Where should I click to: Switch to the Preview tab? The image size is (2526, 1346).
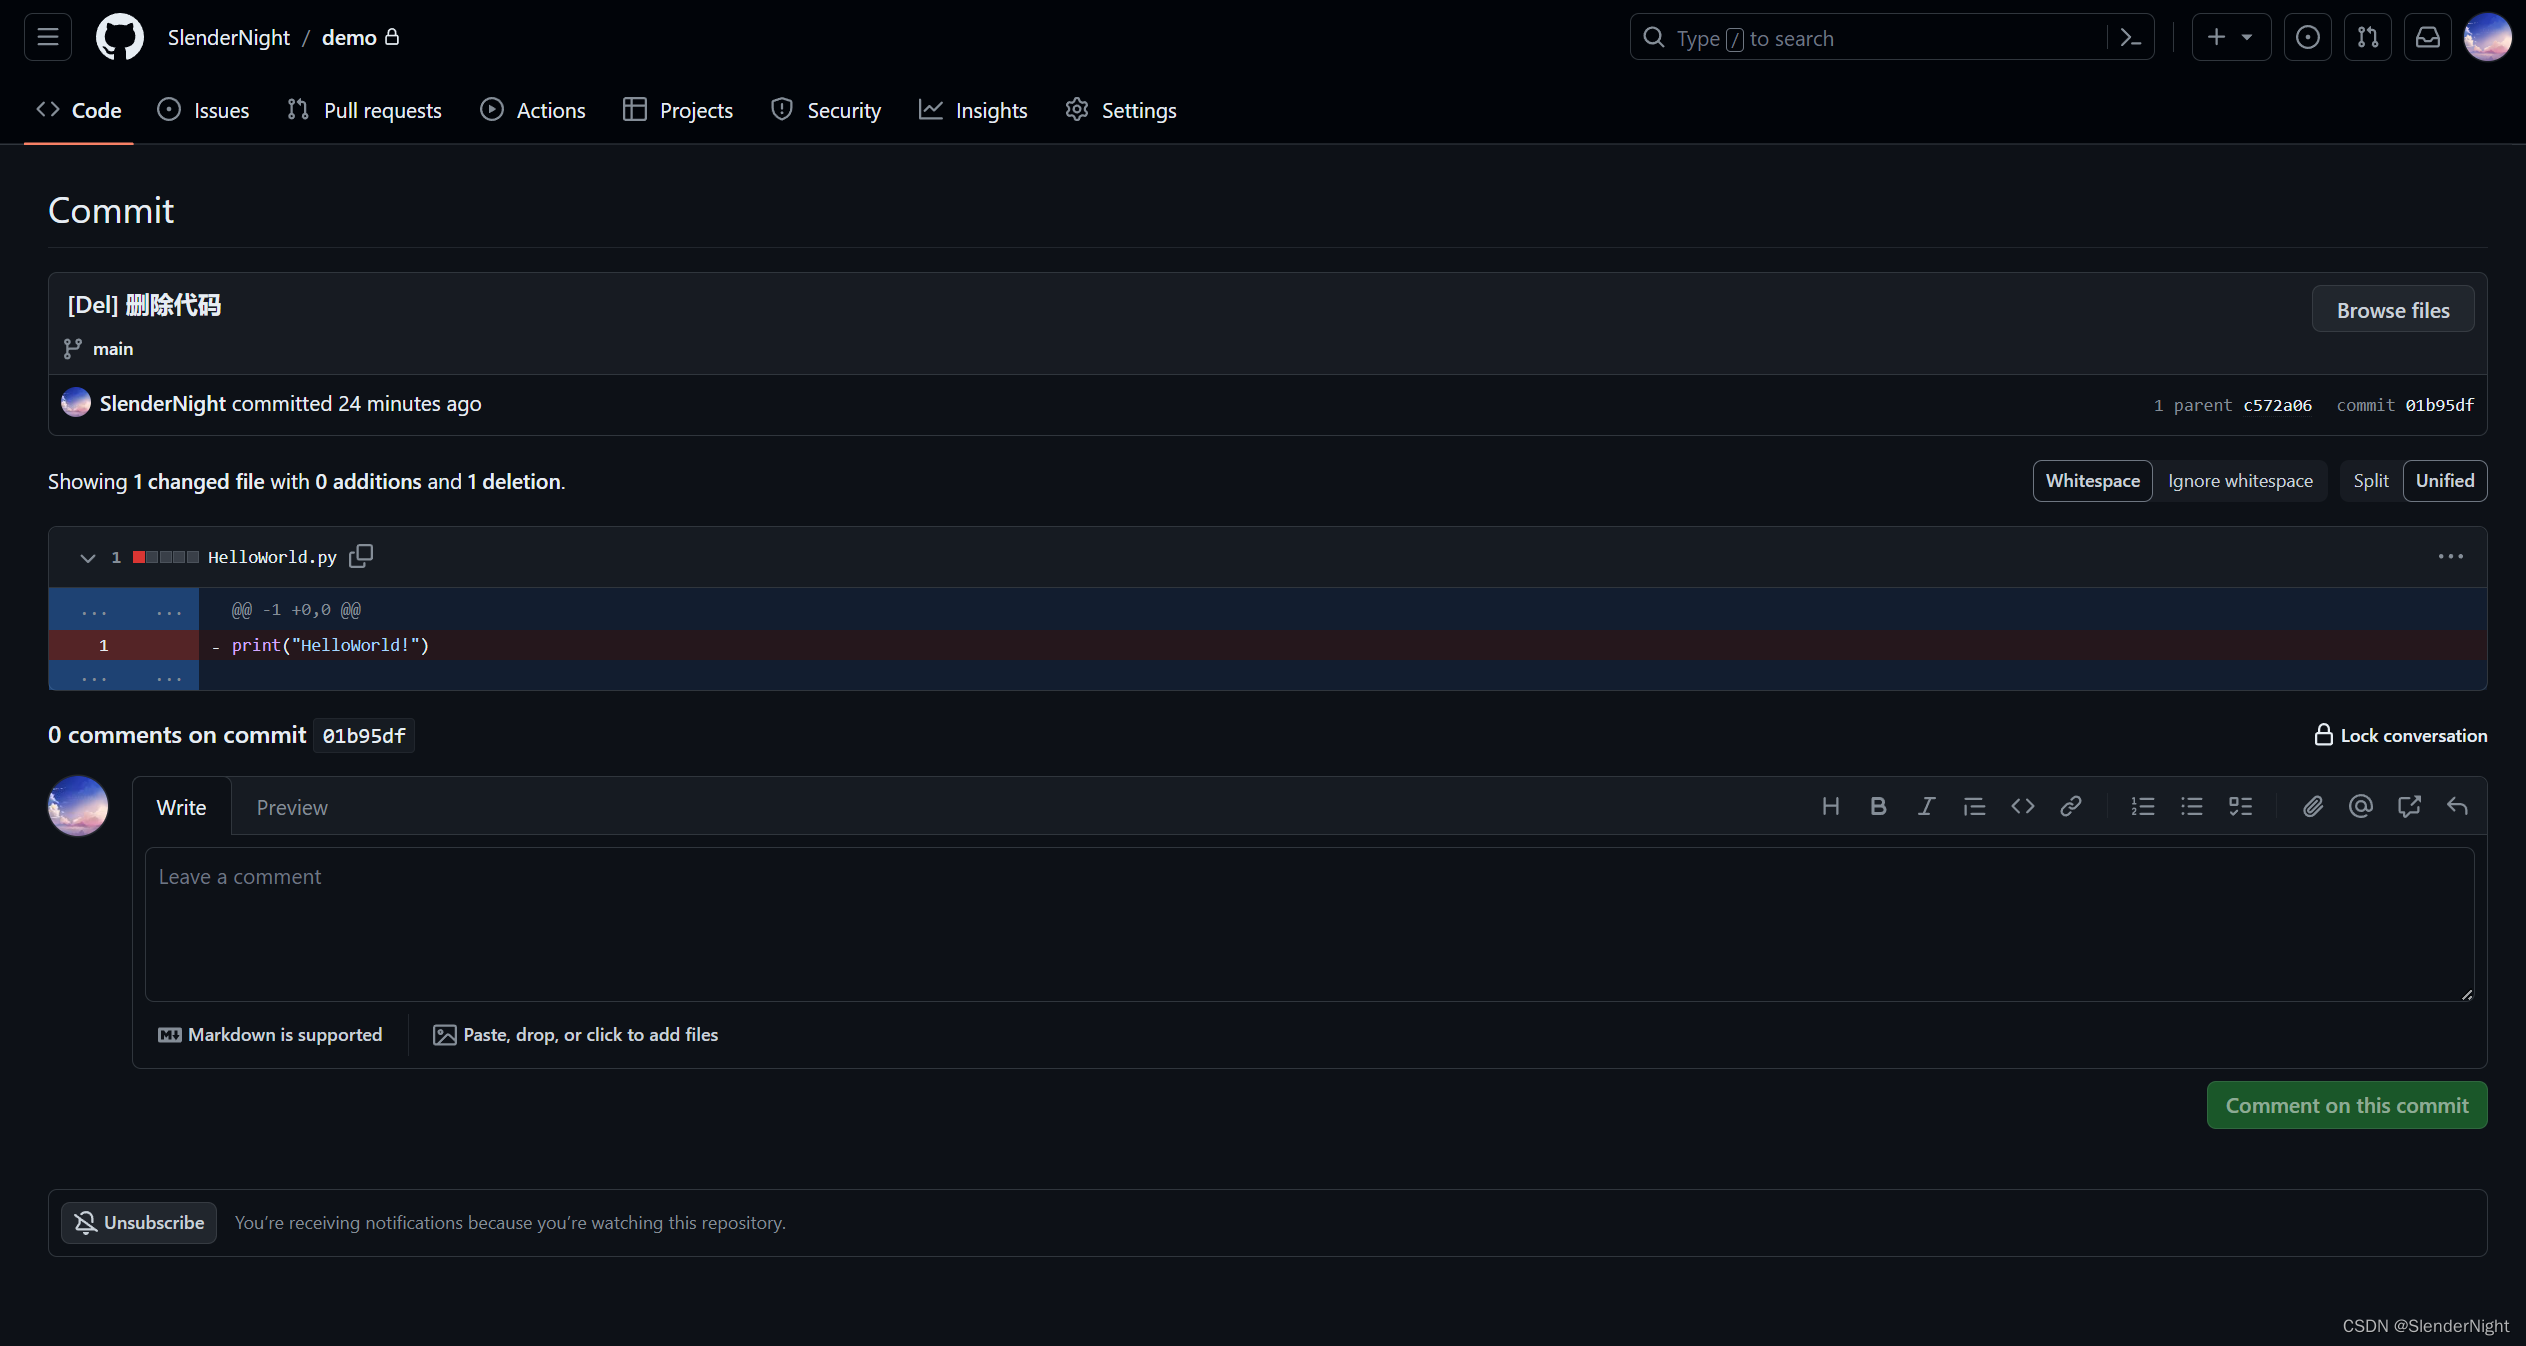coord(292,807)
